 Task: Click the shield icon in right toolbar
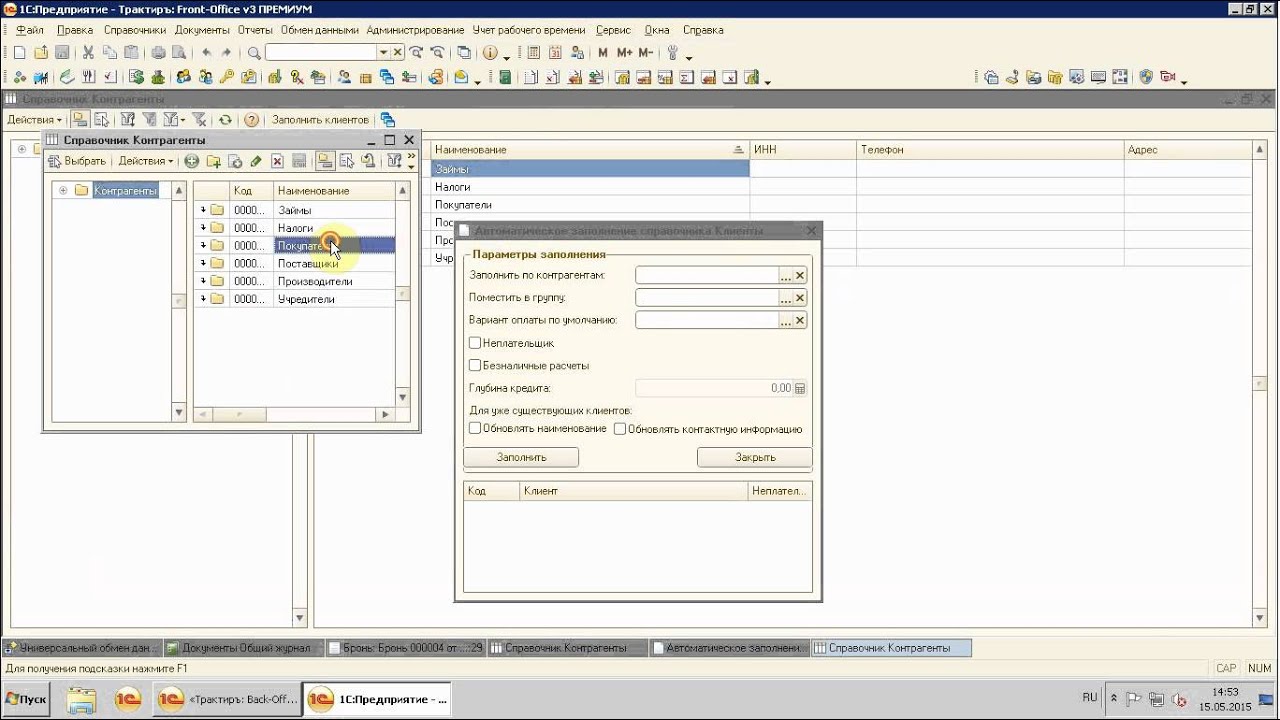point(1146,77)
